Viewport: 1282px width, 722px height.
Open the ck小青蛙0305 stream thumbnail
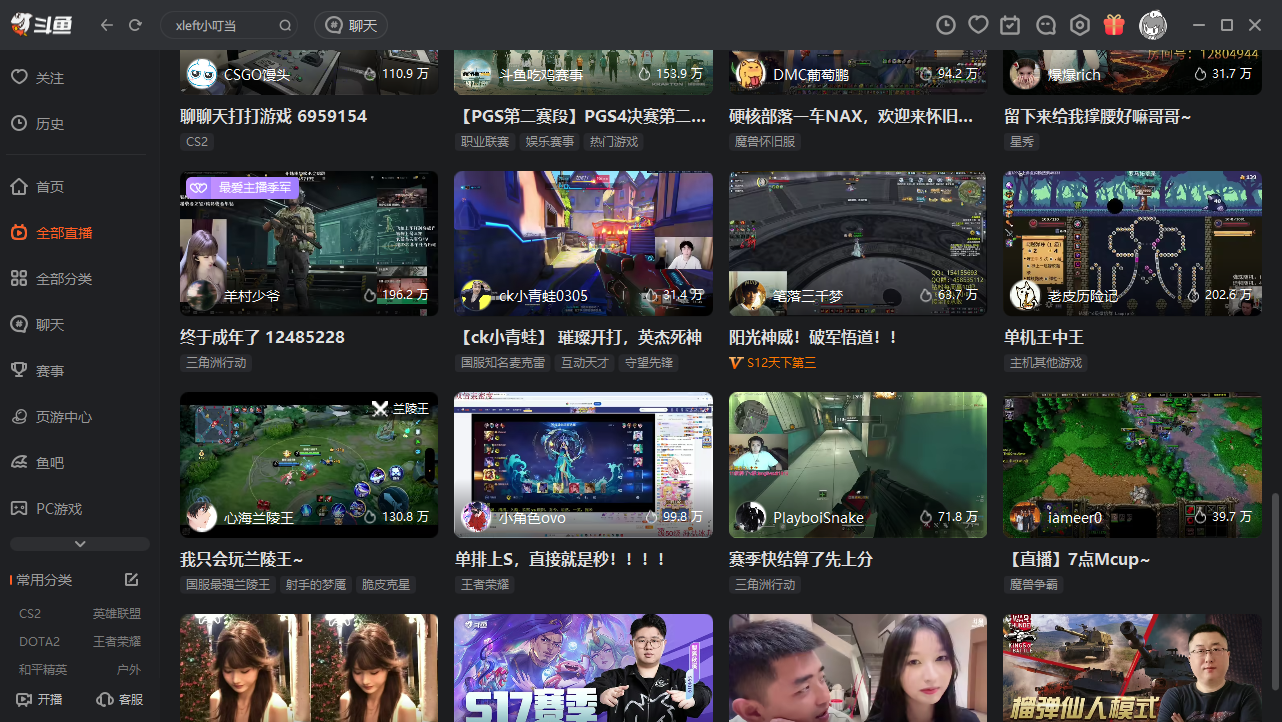coord(583,243)
